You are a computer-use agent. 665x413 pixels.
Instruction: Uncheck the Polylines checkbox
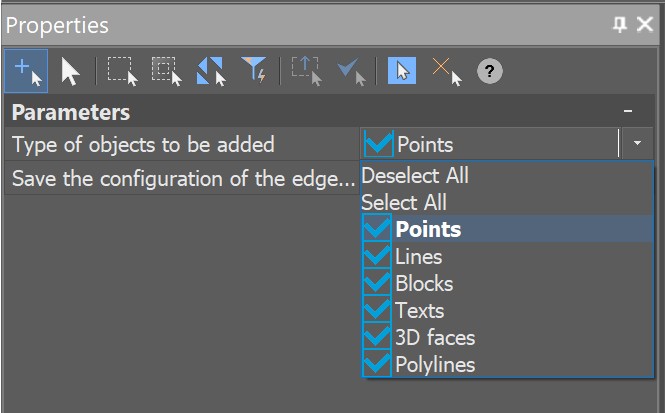click(378, 364)
